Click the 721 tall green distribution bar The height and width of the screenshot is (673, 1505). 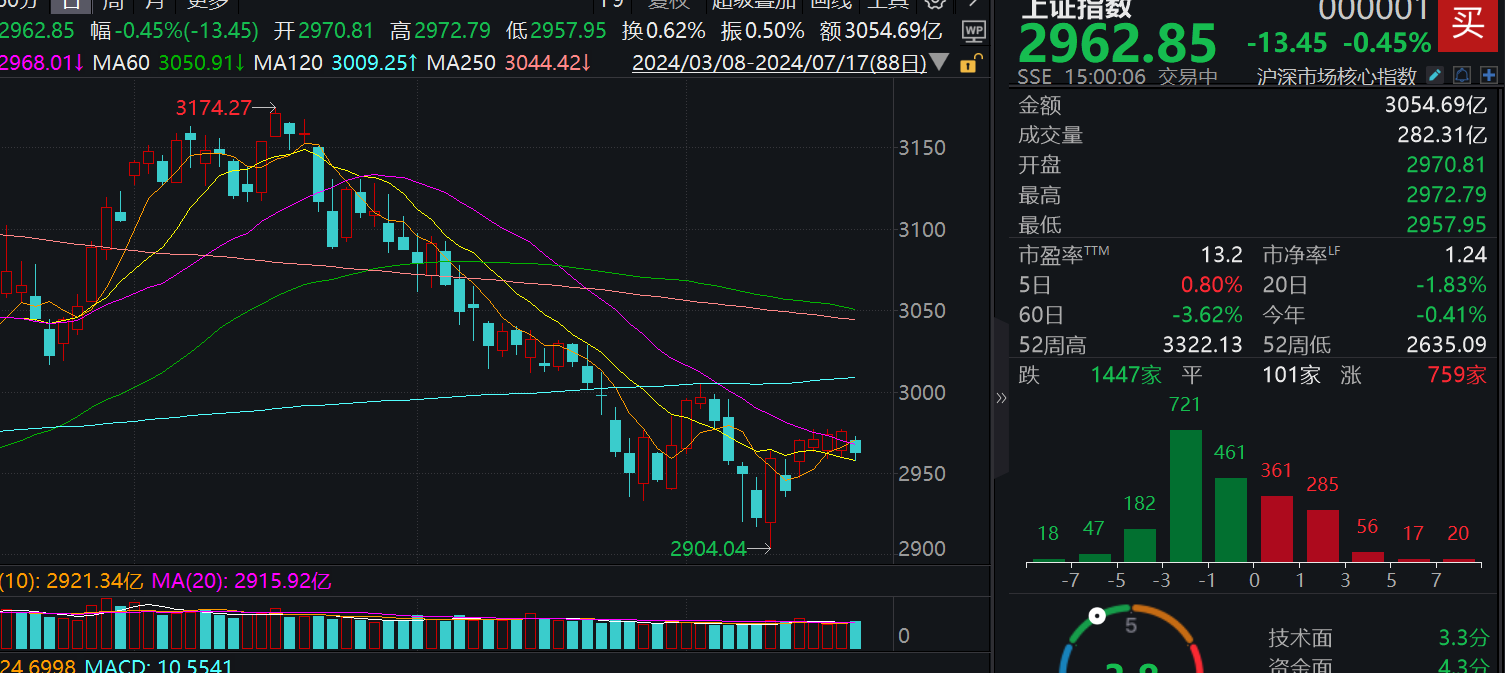coord(1185,495)
